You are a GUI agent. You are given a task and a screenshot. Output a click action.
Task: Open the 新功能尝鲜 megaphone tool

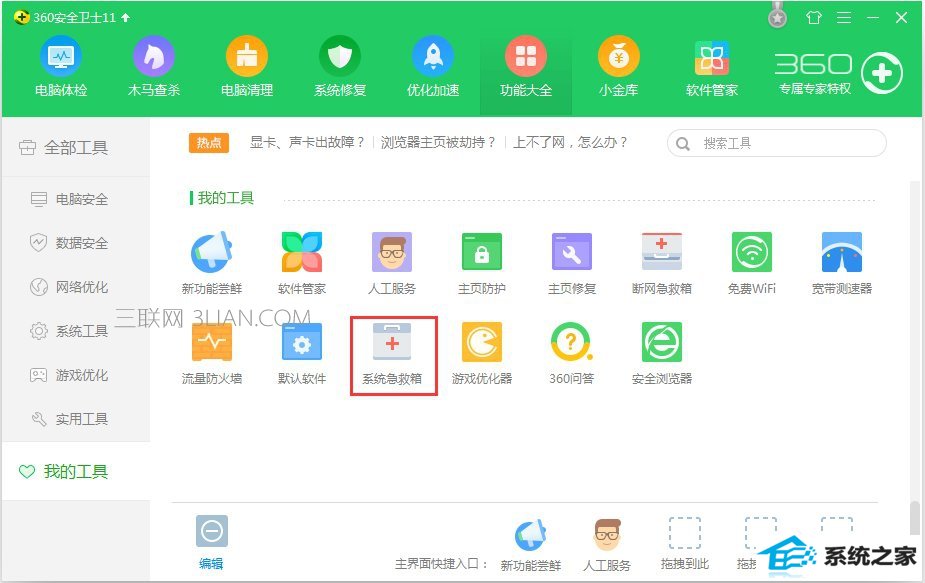click(x=212, y=263)
